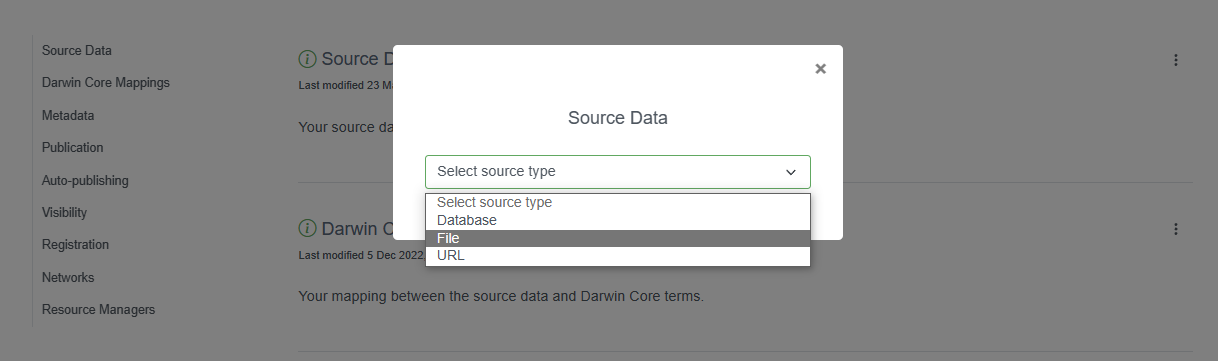Click the info icon beside Darwin Core heading
The height and width of the screenshot is (361, 1218).
tap(308, 229)
